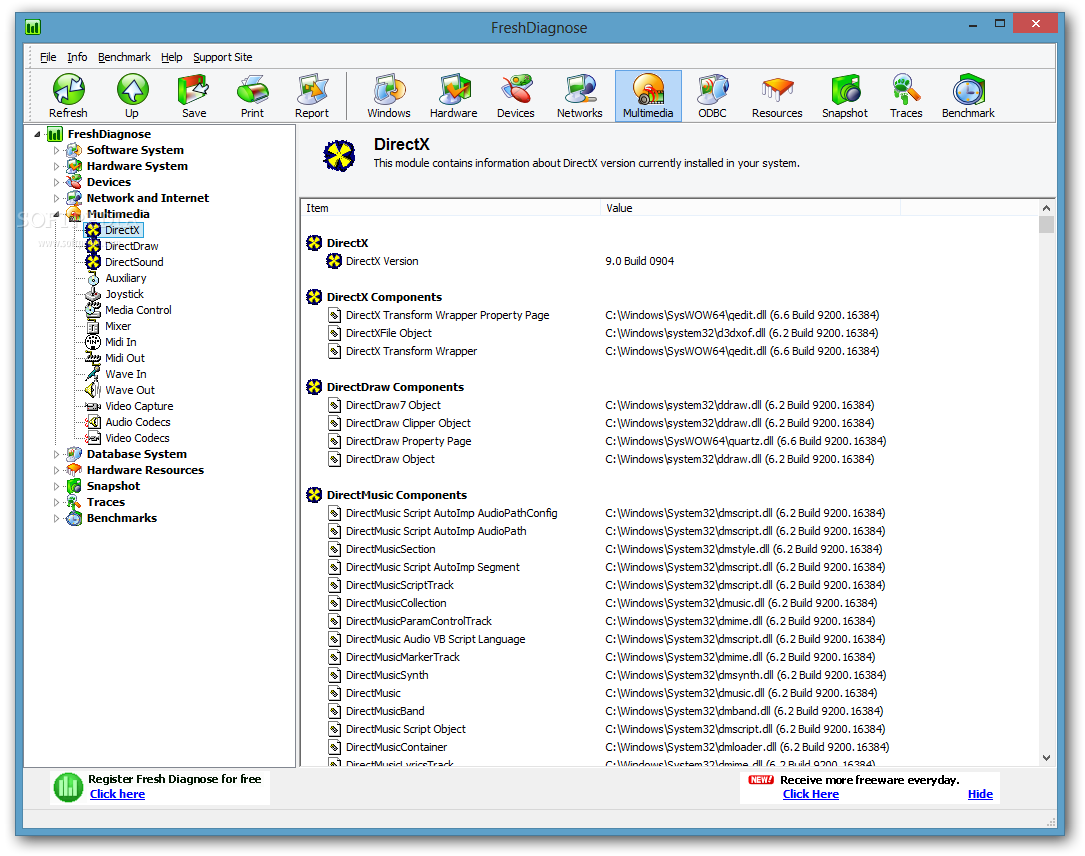Select Media Control tree item
Image resolution: width=1085 pixels, height=856 pixels.
click(138, 310)
